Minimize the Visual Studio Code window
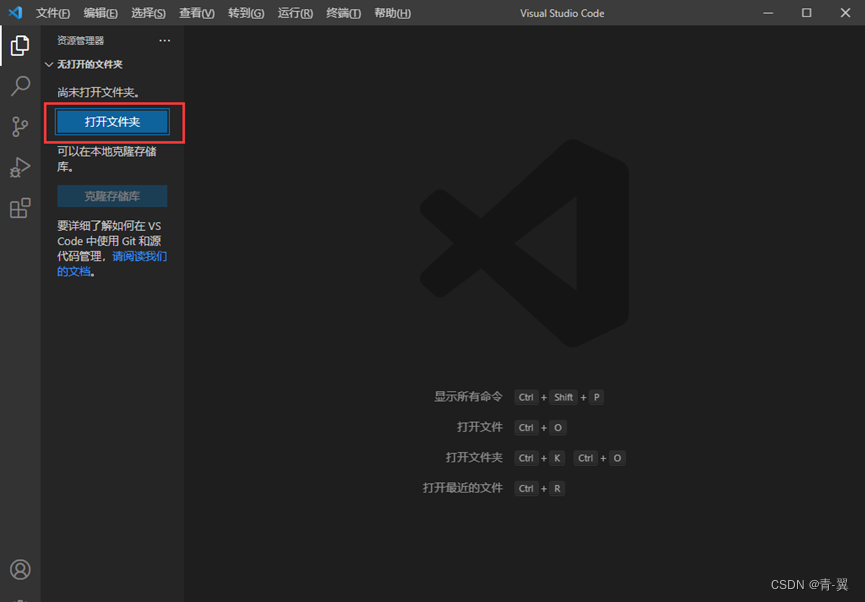The image size is (865, 602). [768, 13]
